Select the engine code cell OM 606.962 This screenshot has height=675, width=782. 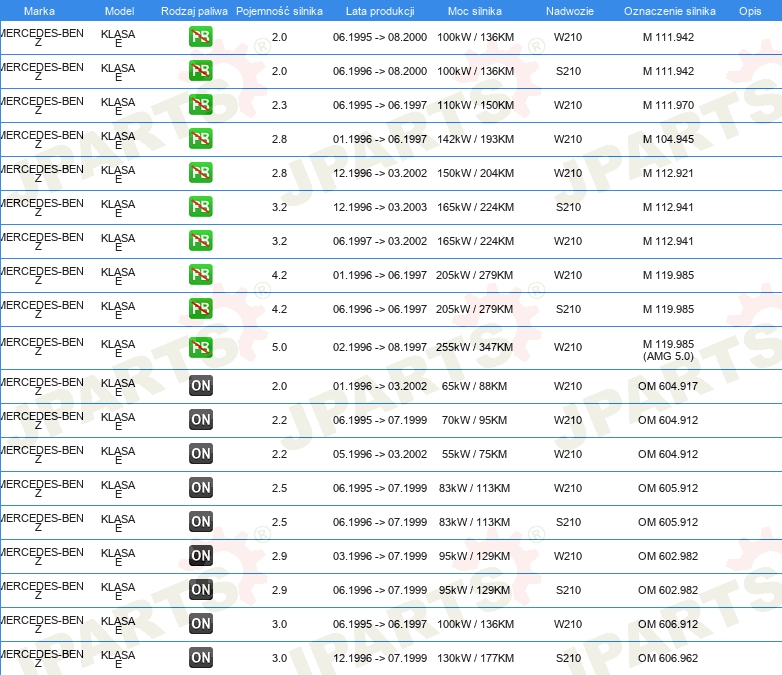(668, 658)
